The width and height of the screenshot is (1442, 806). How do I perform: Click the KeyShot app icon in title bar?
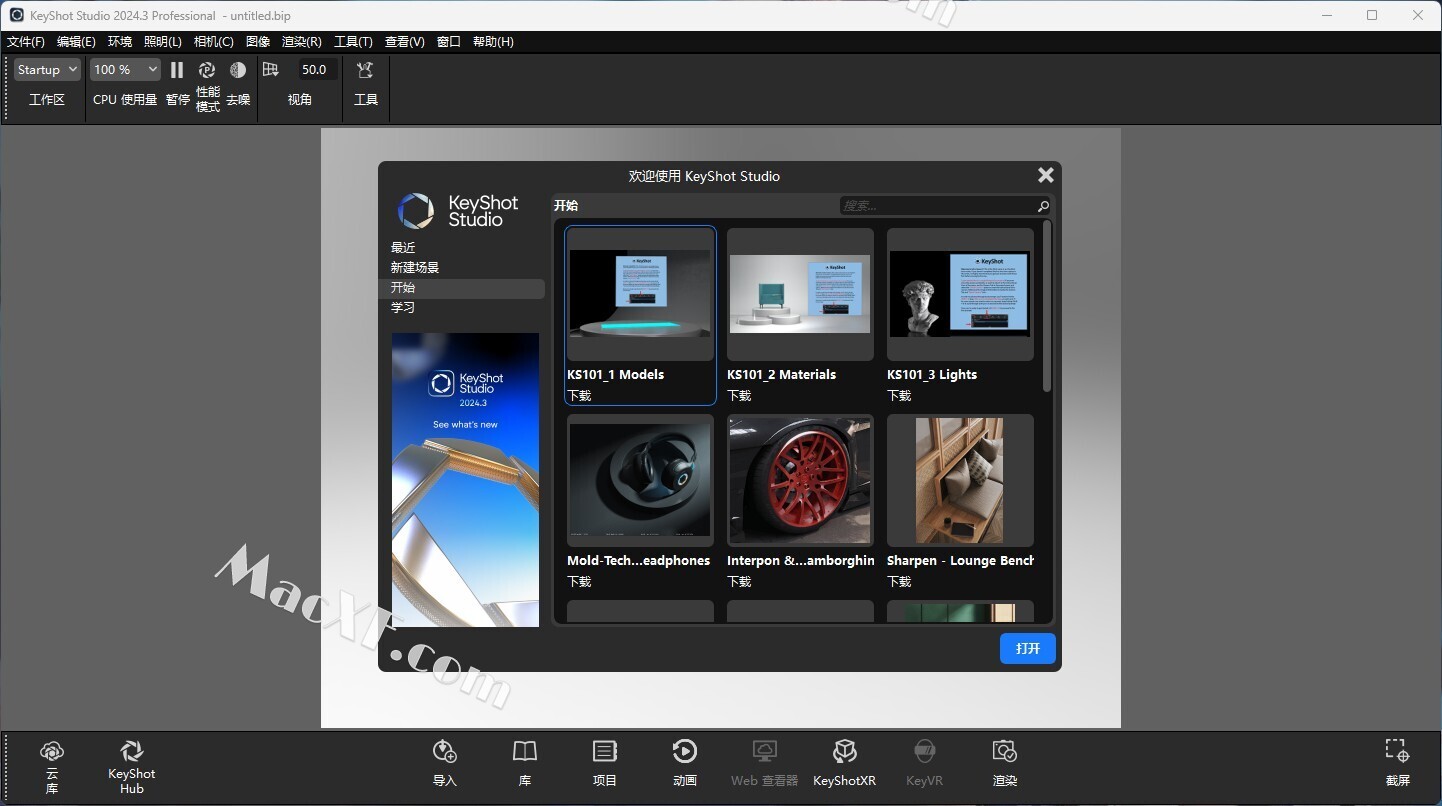point(17,15)
